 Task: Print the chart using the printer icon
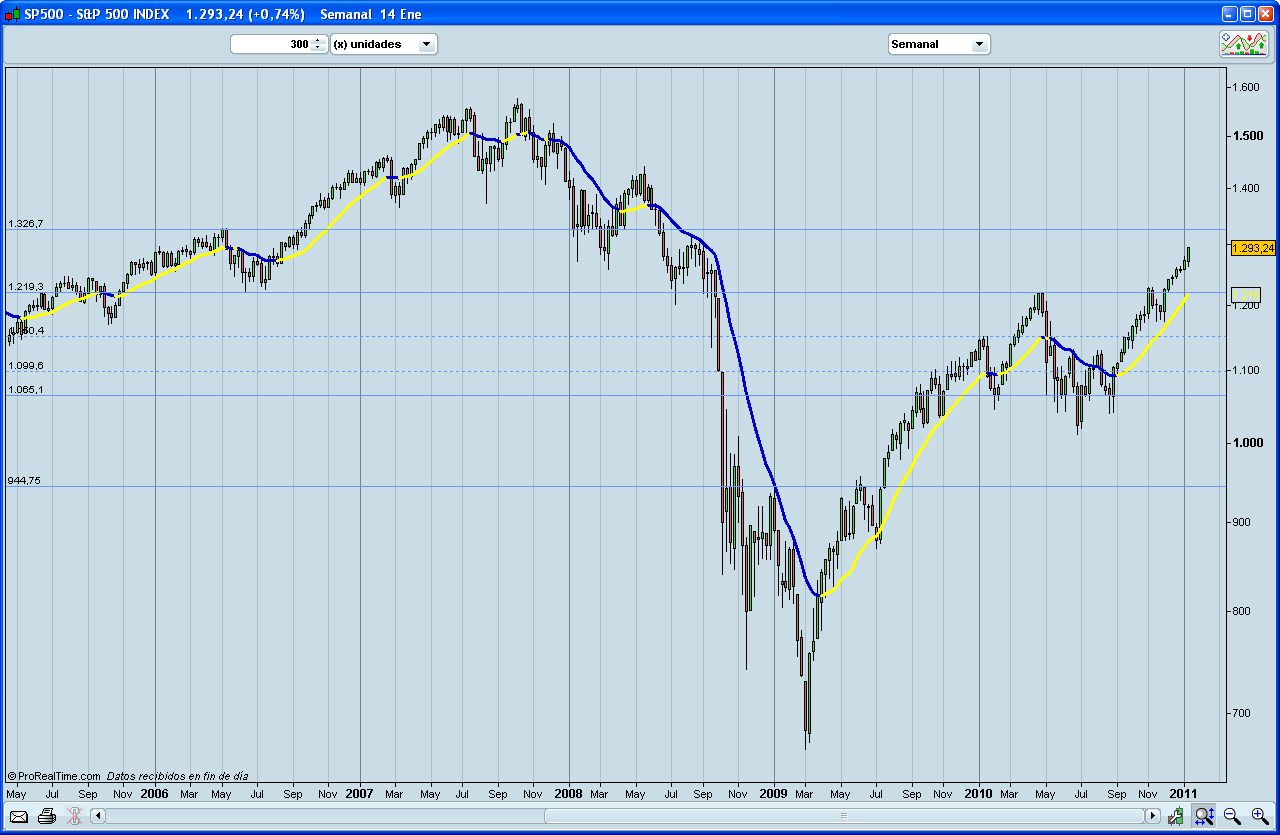pyautogui.click(x=46, y=816)
